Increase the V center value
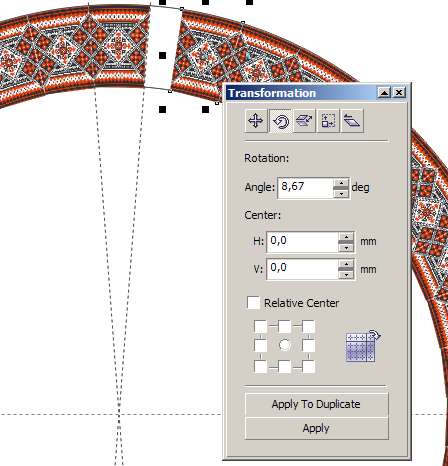448x466 pixels. (346, 264)
